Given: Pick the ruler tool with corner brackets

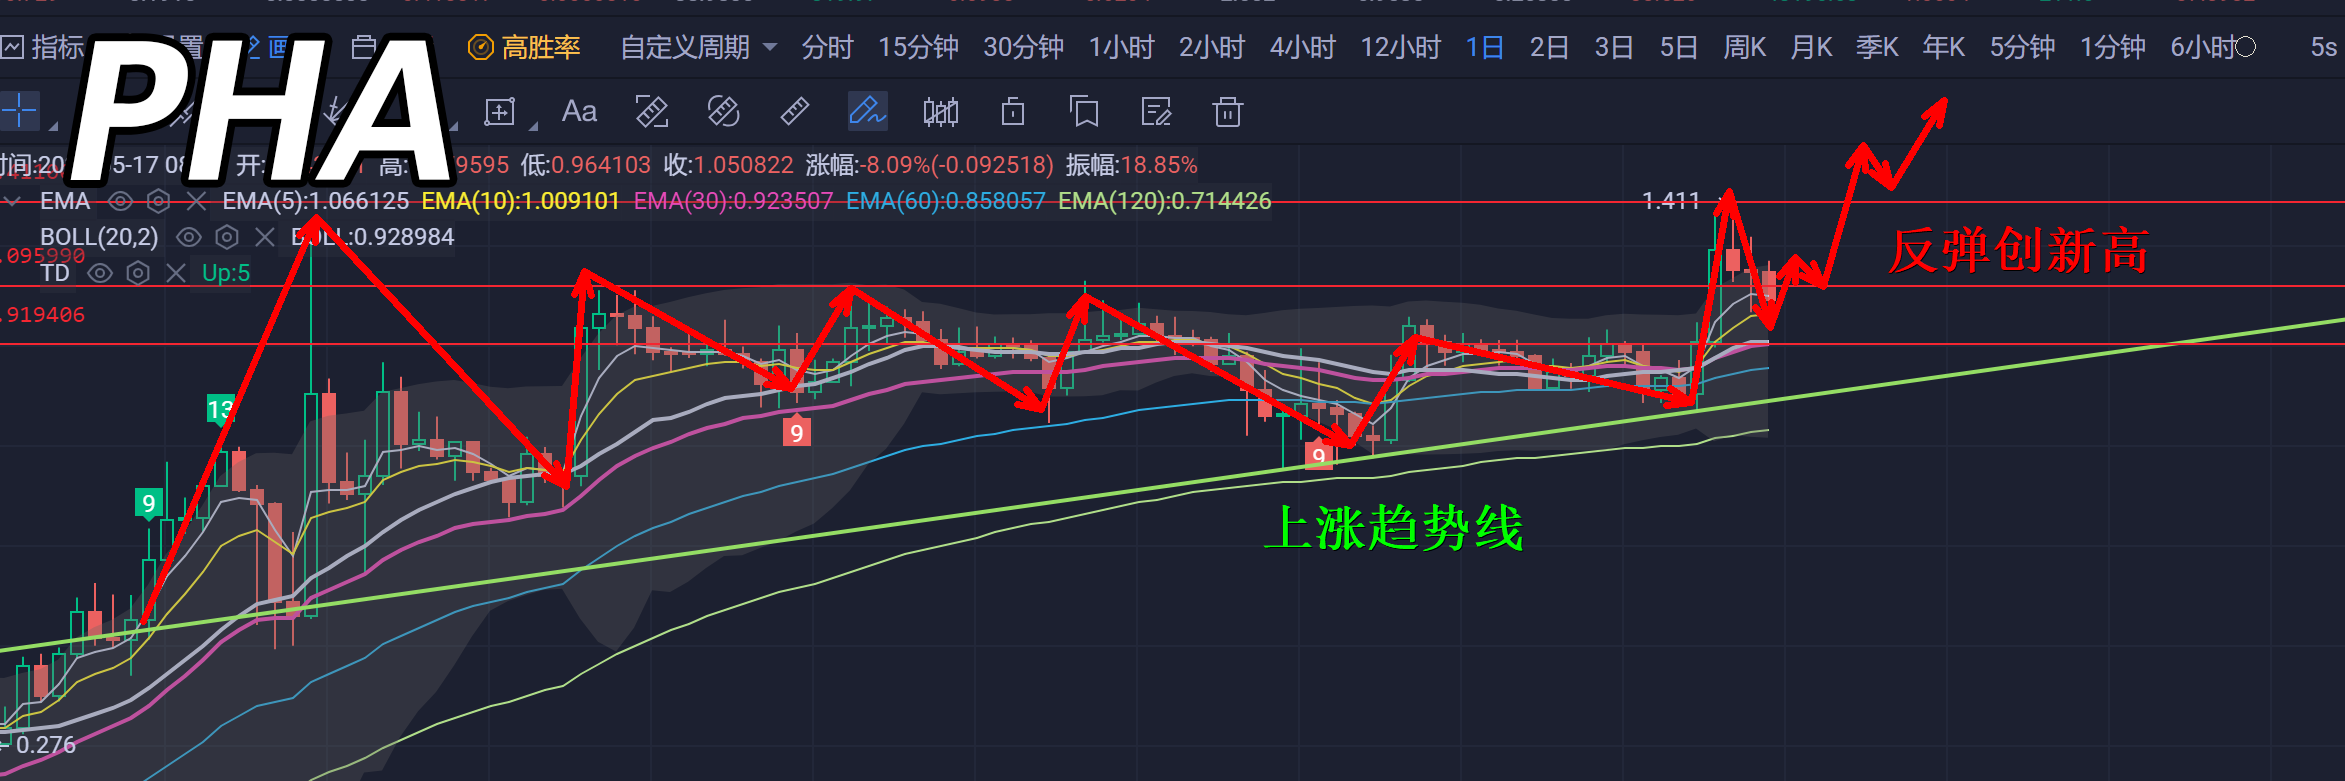Looking at the screenshot, I should pos(652,112).
